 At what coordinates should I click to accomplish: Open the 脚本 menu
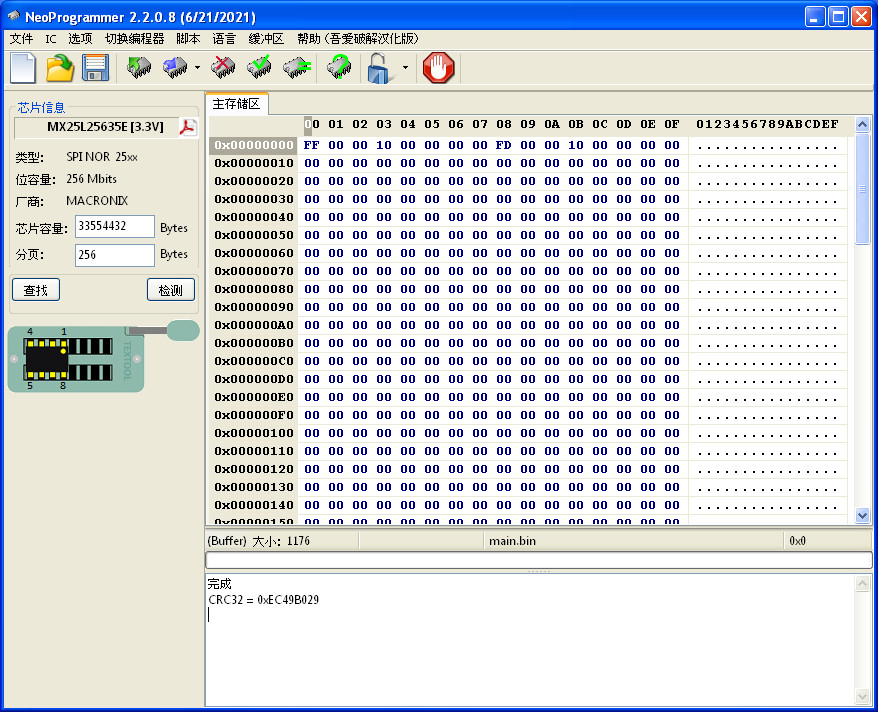click(188, 39)
